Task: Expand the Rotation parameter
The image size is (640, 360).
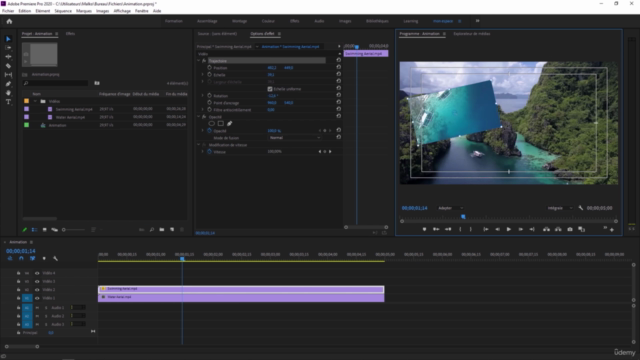Action: pyautogui.click(x=202, y=95)
